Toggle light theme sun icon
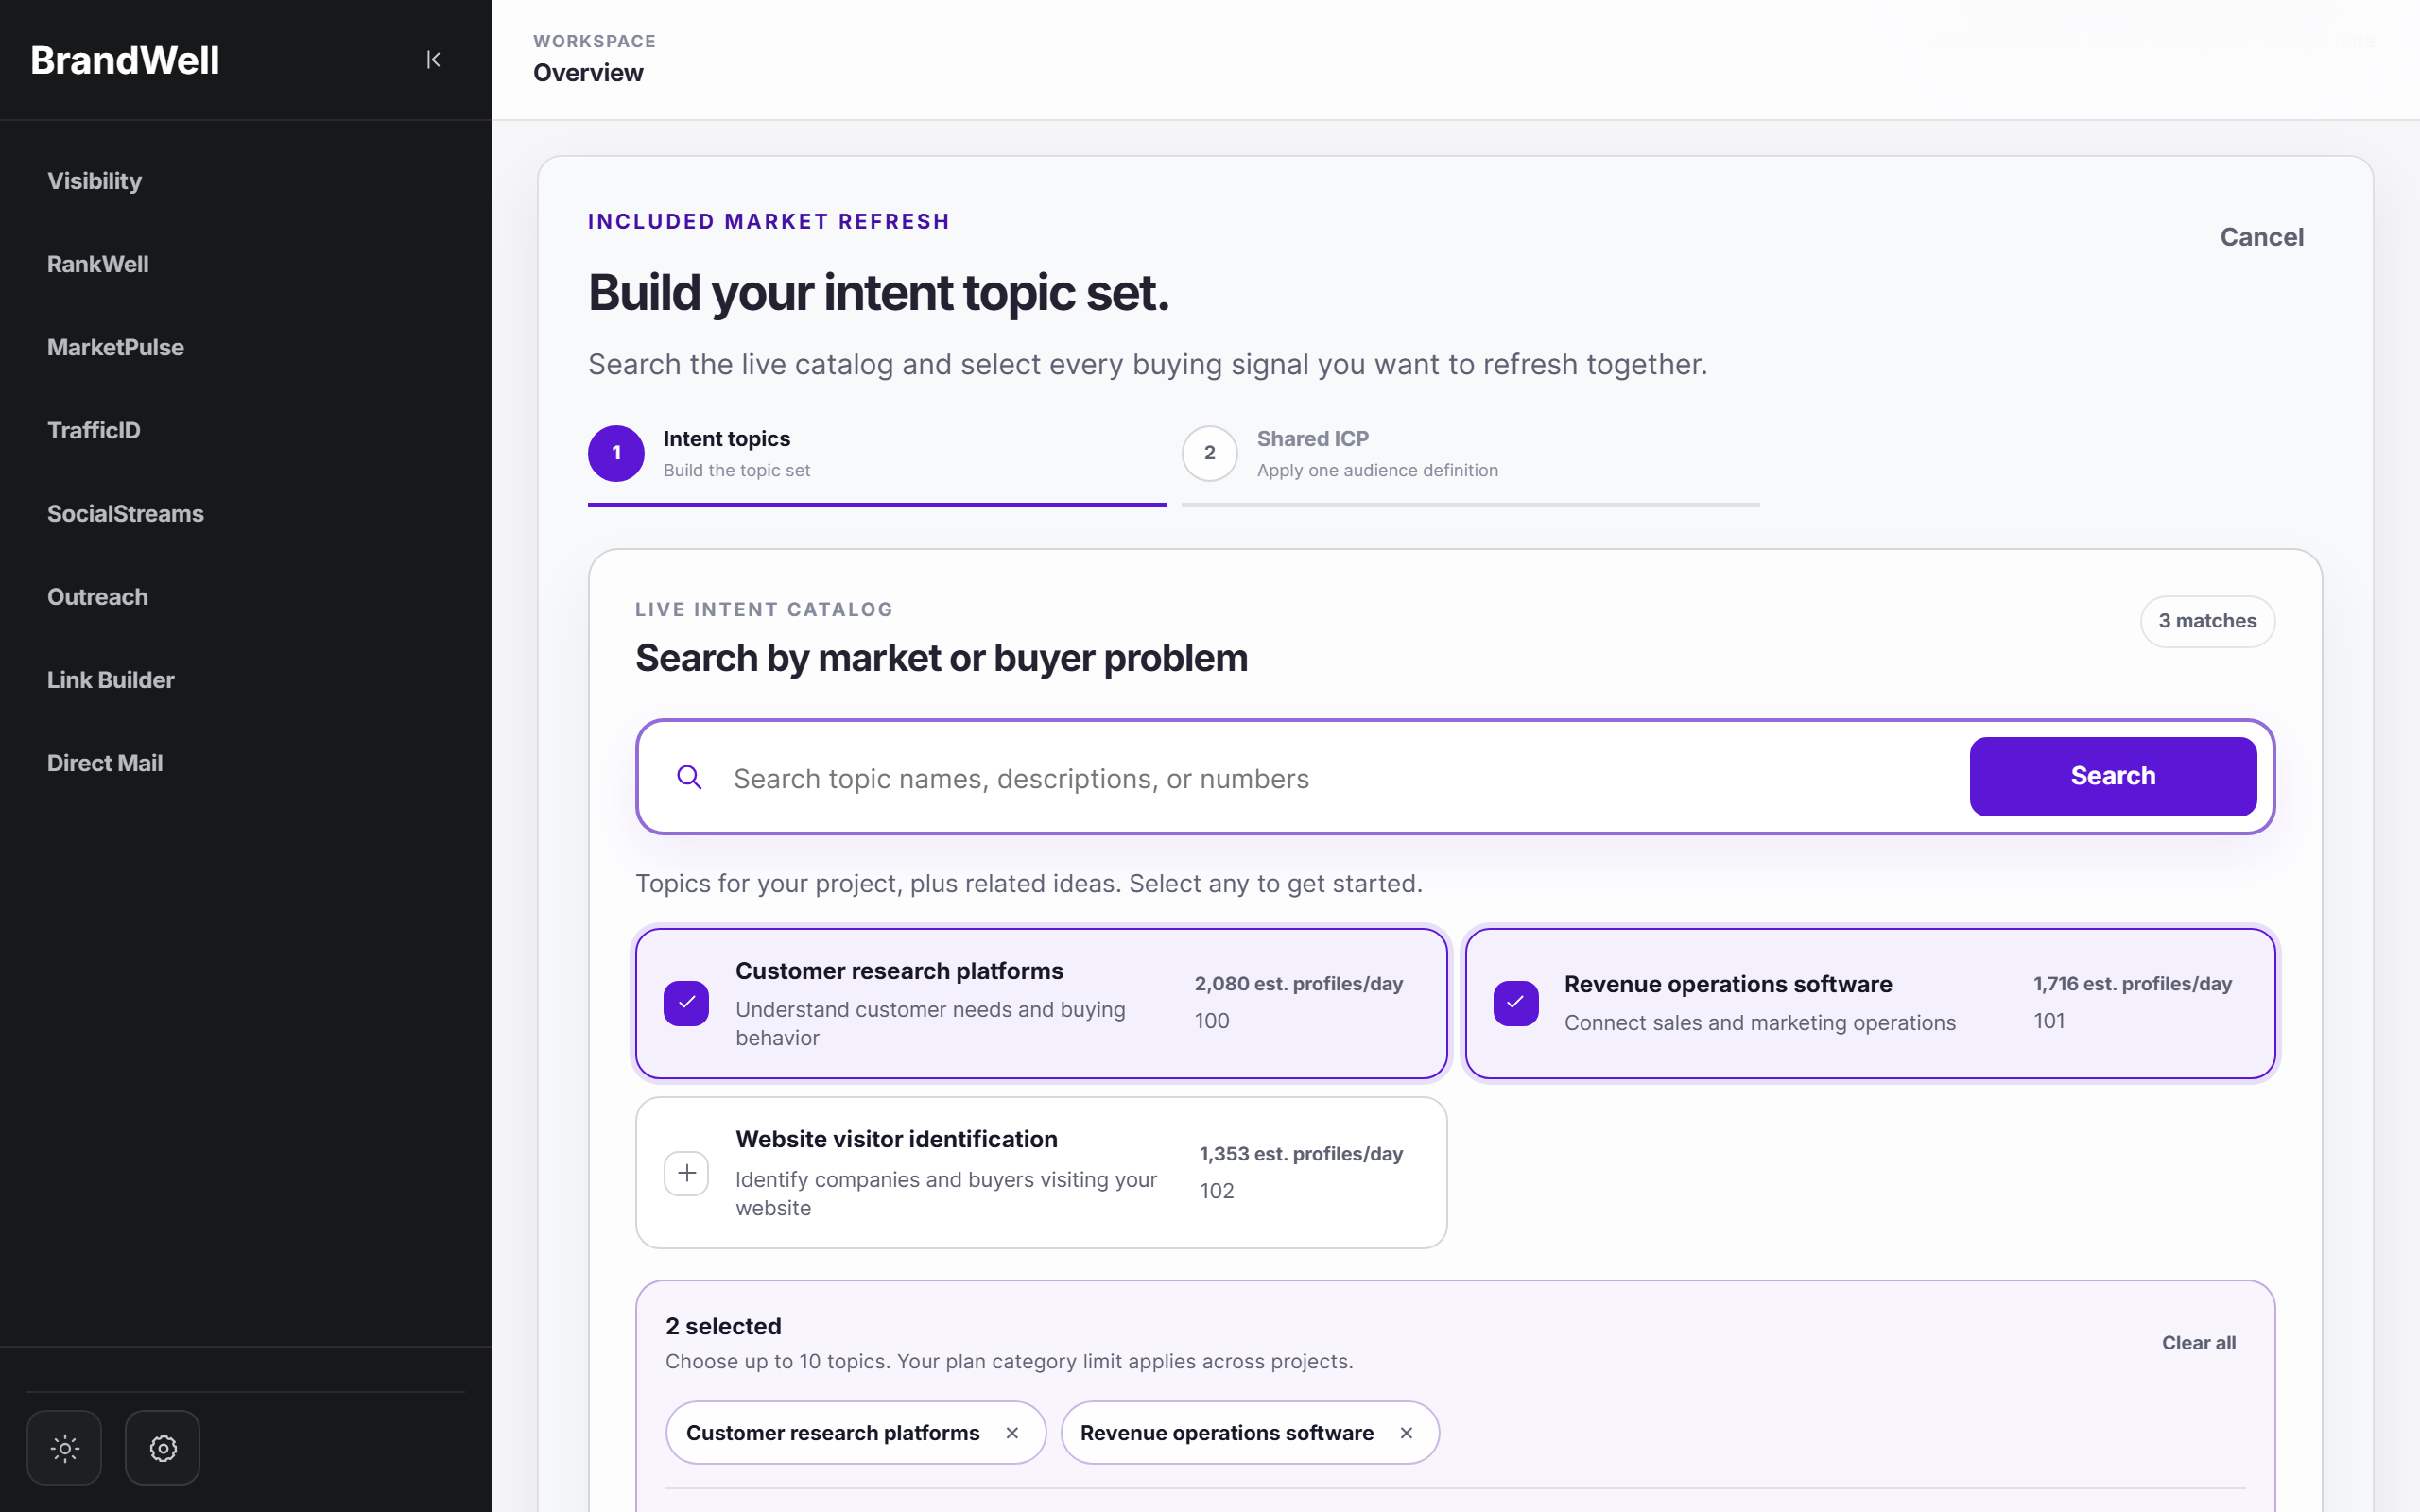The image size is (2420, 1512). 64,1447
